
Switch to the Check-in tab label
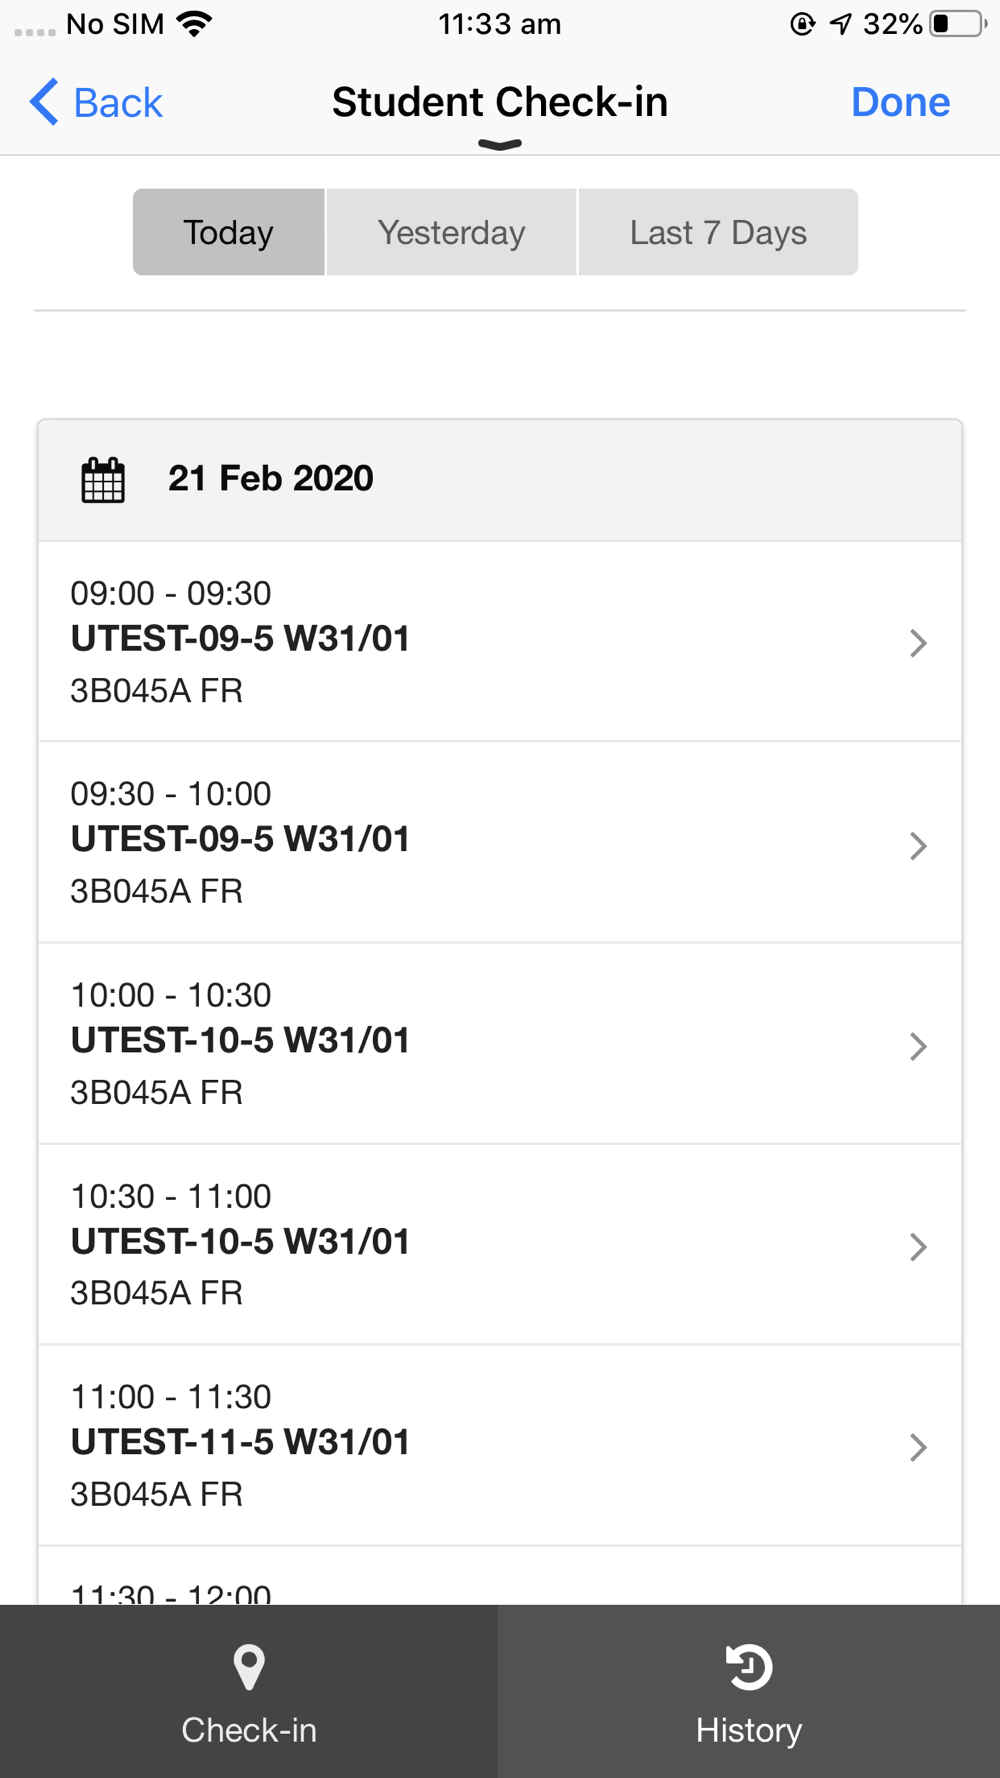tap(249, 1730)
